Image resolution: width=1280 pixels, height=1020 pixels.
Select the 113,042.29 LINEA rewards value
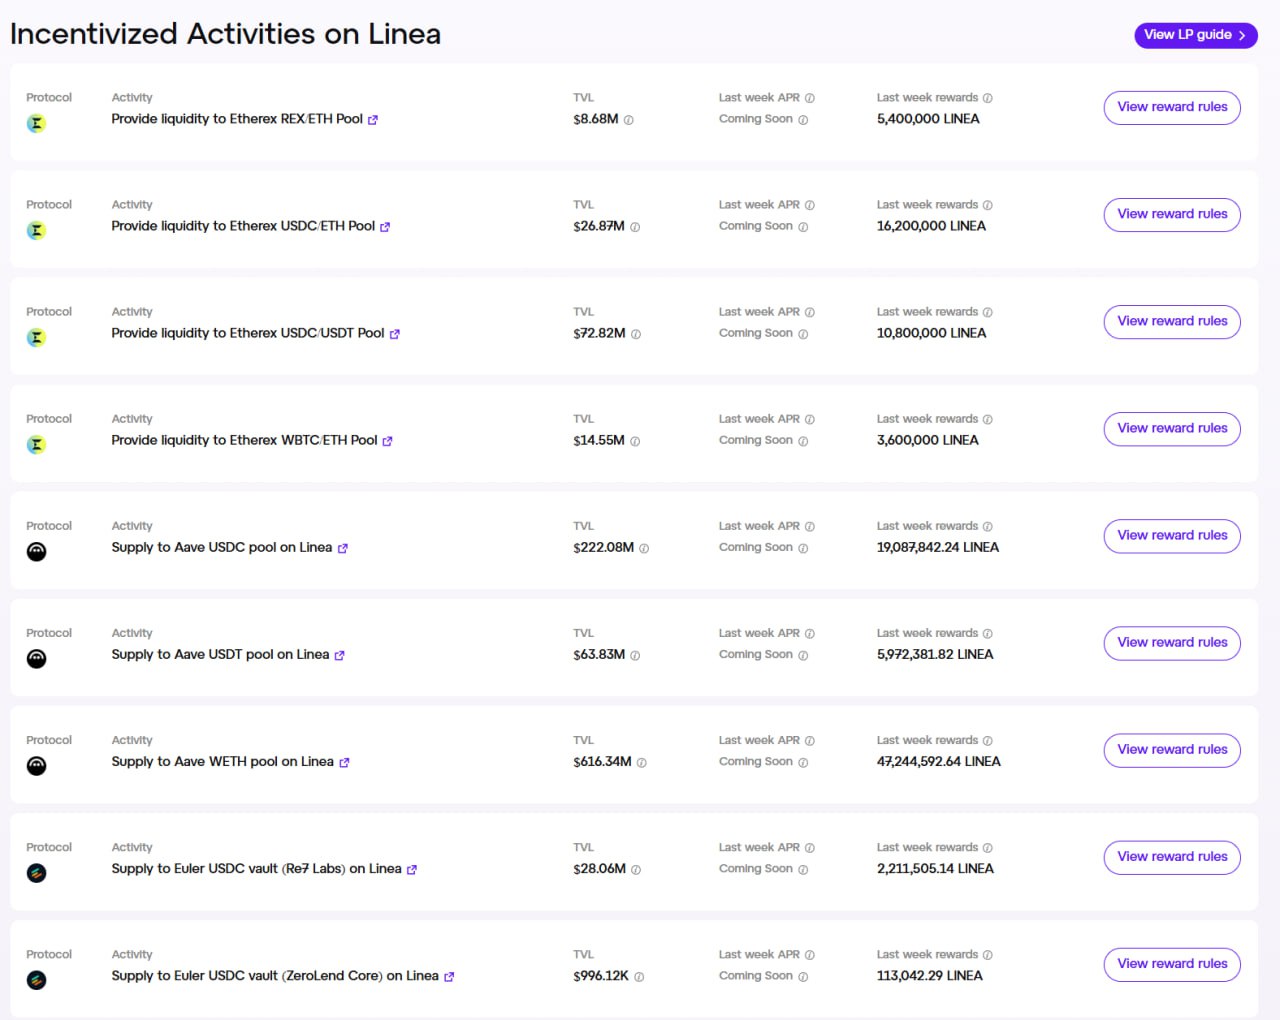click(x=930, y=975)
